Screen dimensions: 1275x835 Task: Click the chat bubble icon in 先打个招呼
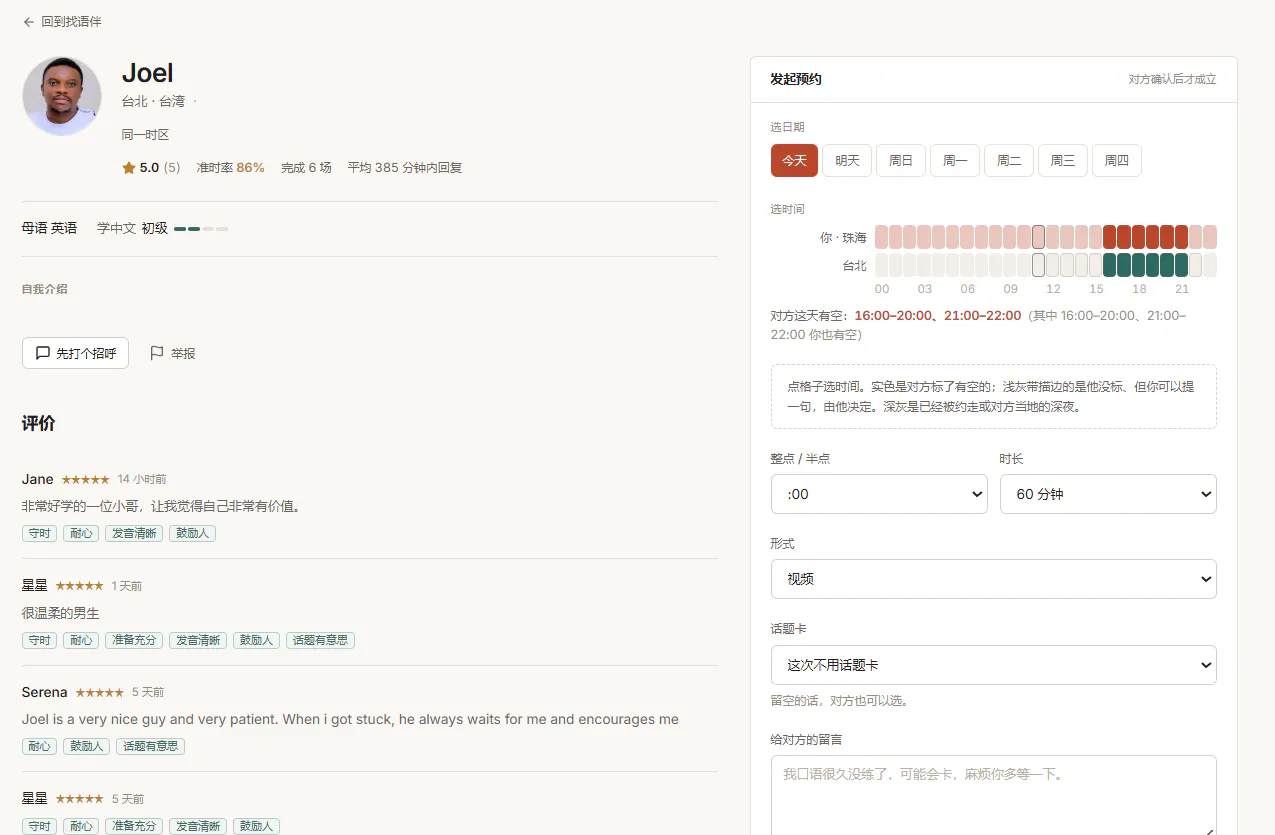click(x=43, y=353)
